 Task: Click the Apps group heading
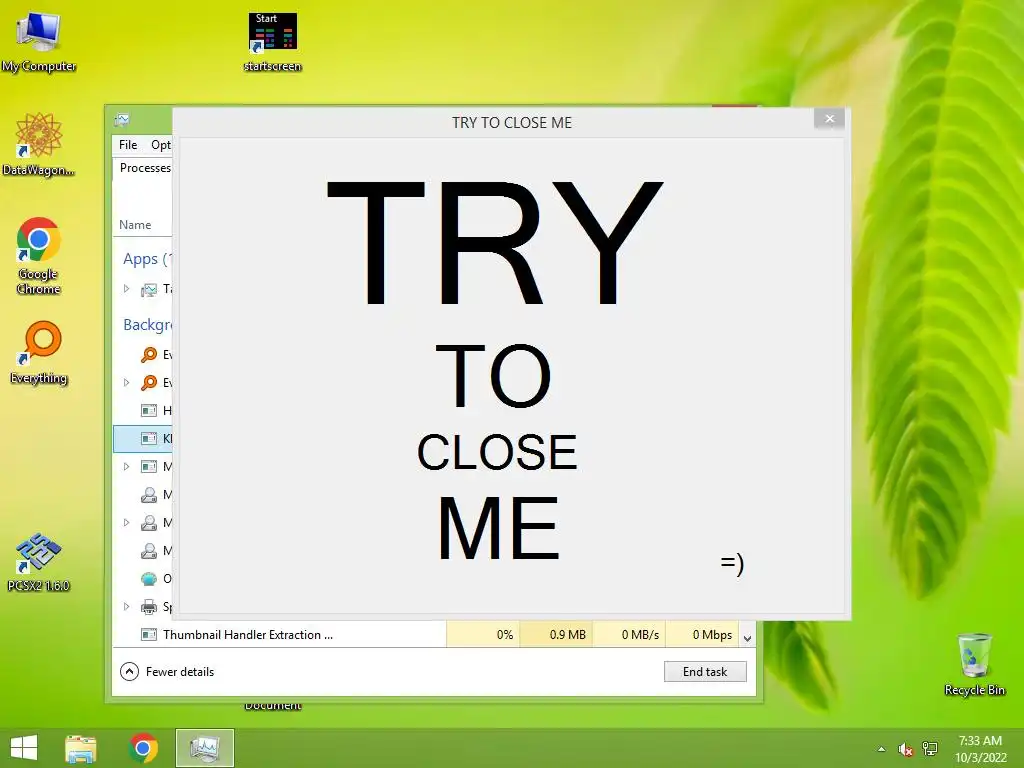pos(147,259)
